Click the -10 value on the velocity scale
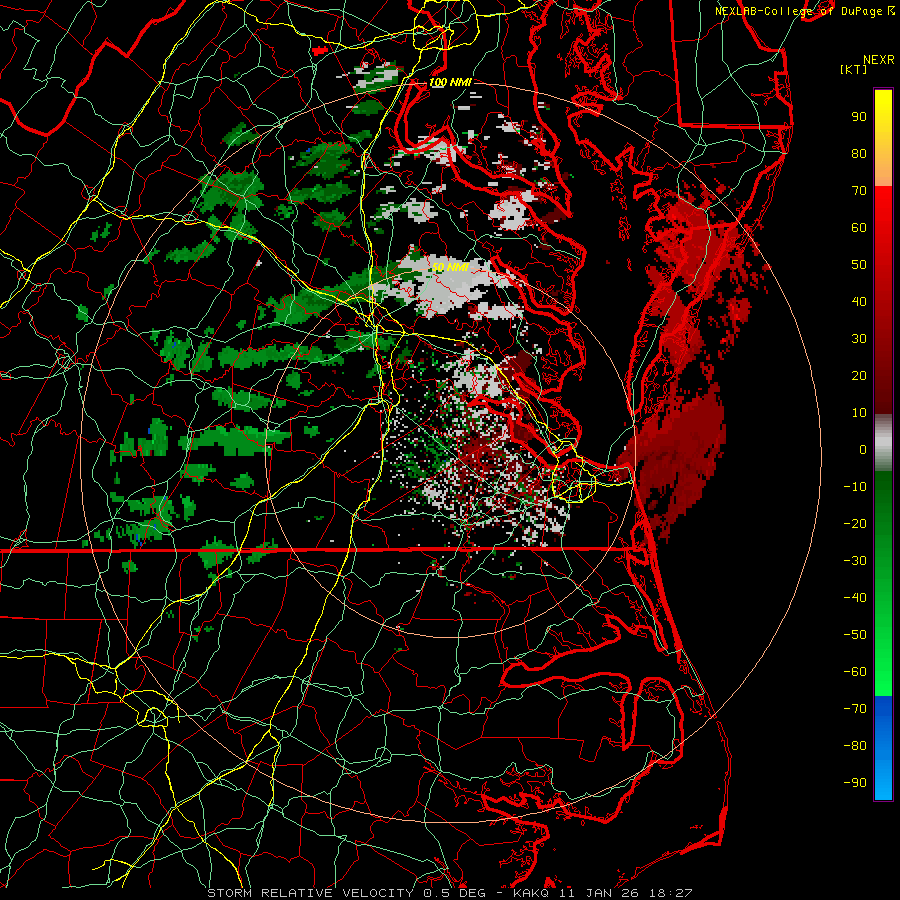900x900 pixels. [855, 487]
